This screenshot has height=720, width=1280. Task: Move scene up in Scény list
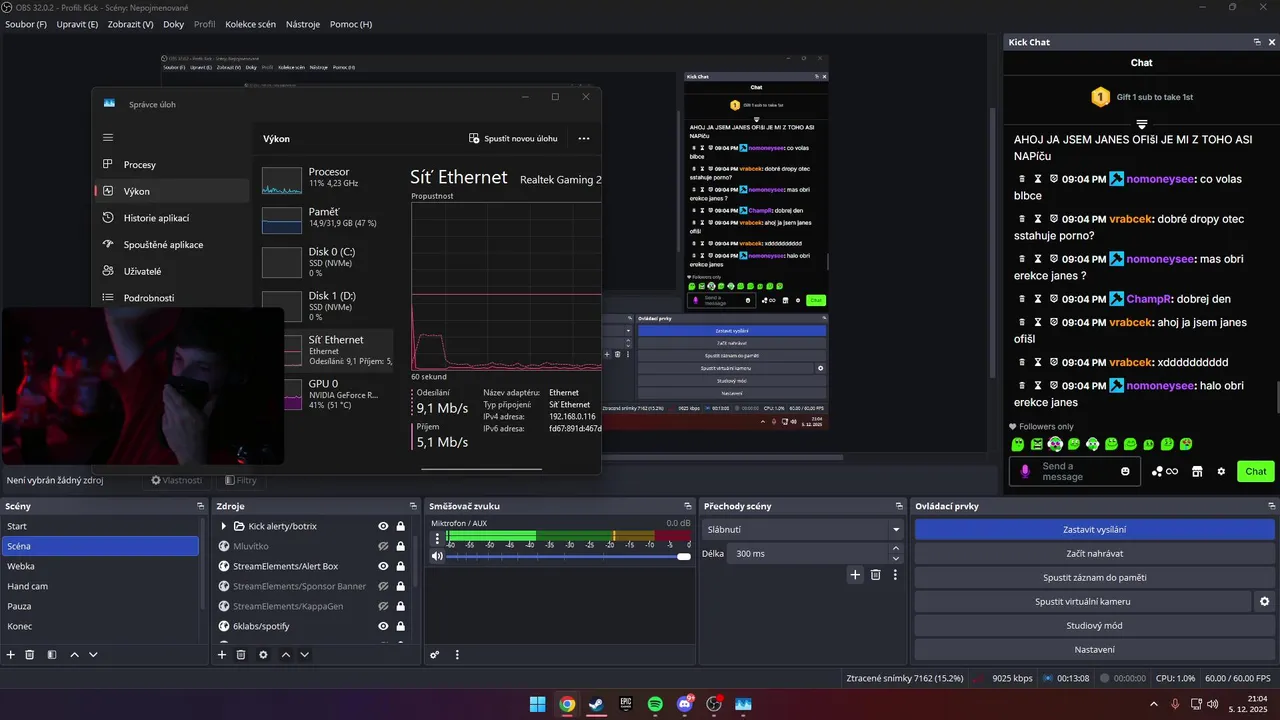(74, 654)
